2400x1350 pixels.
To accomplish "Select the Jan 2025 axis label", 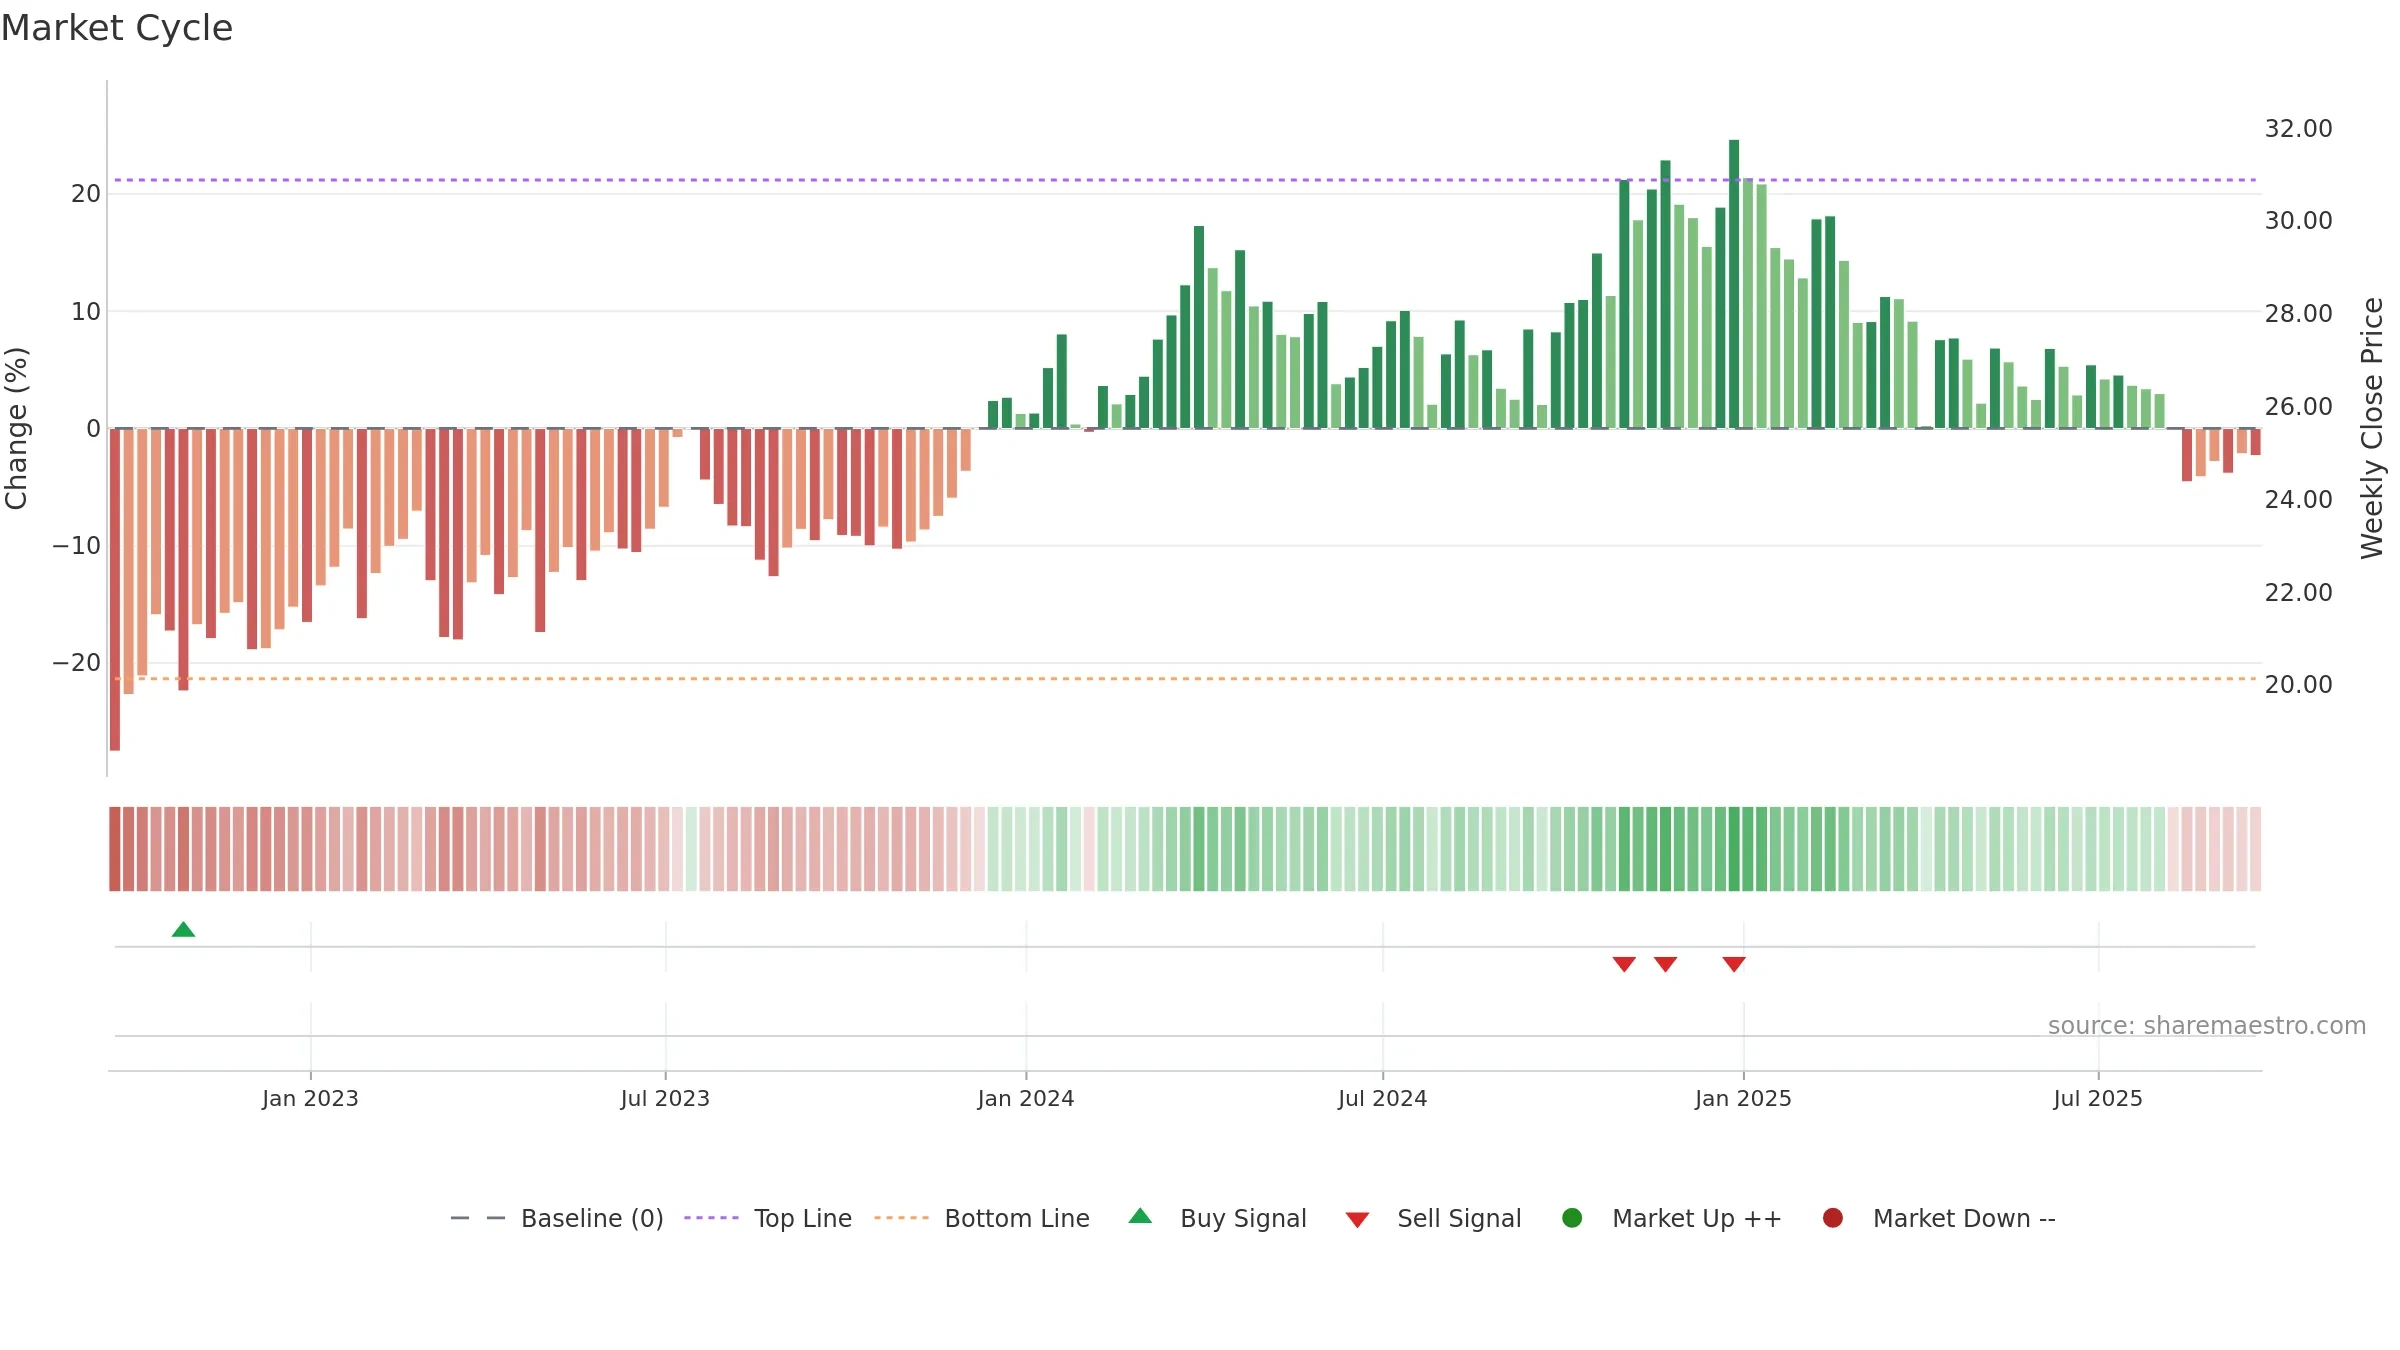I will (1743, 1098).
